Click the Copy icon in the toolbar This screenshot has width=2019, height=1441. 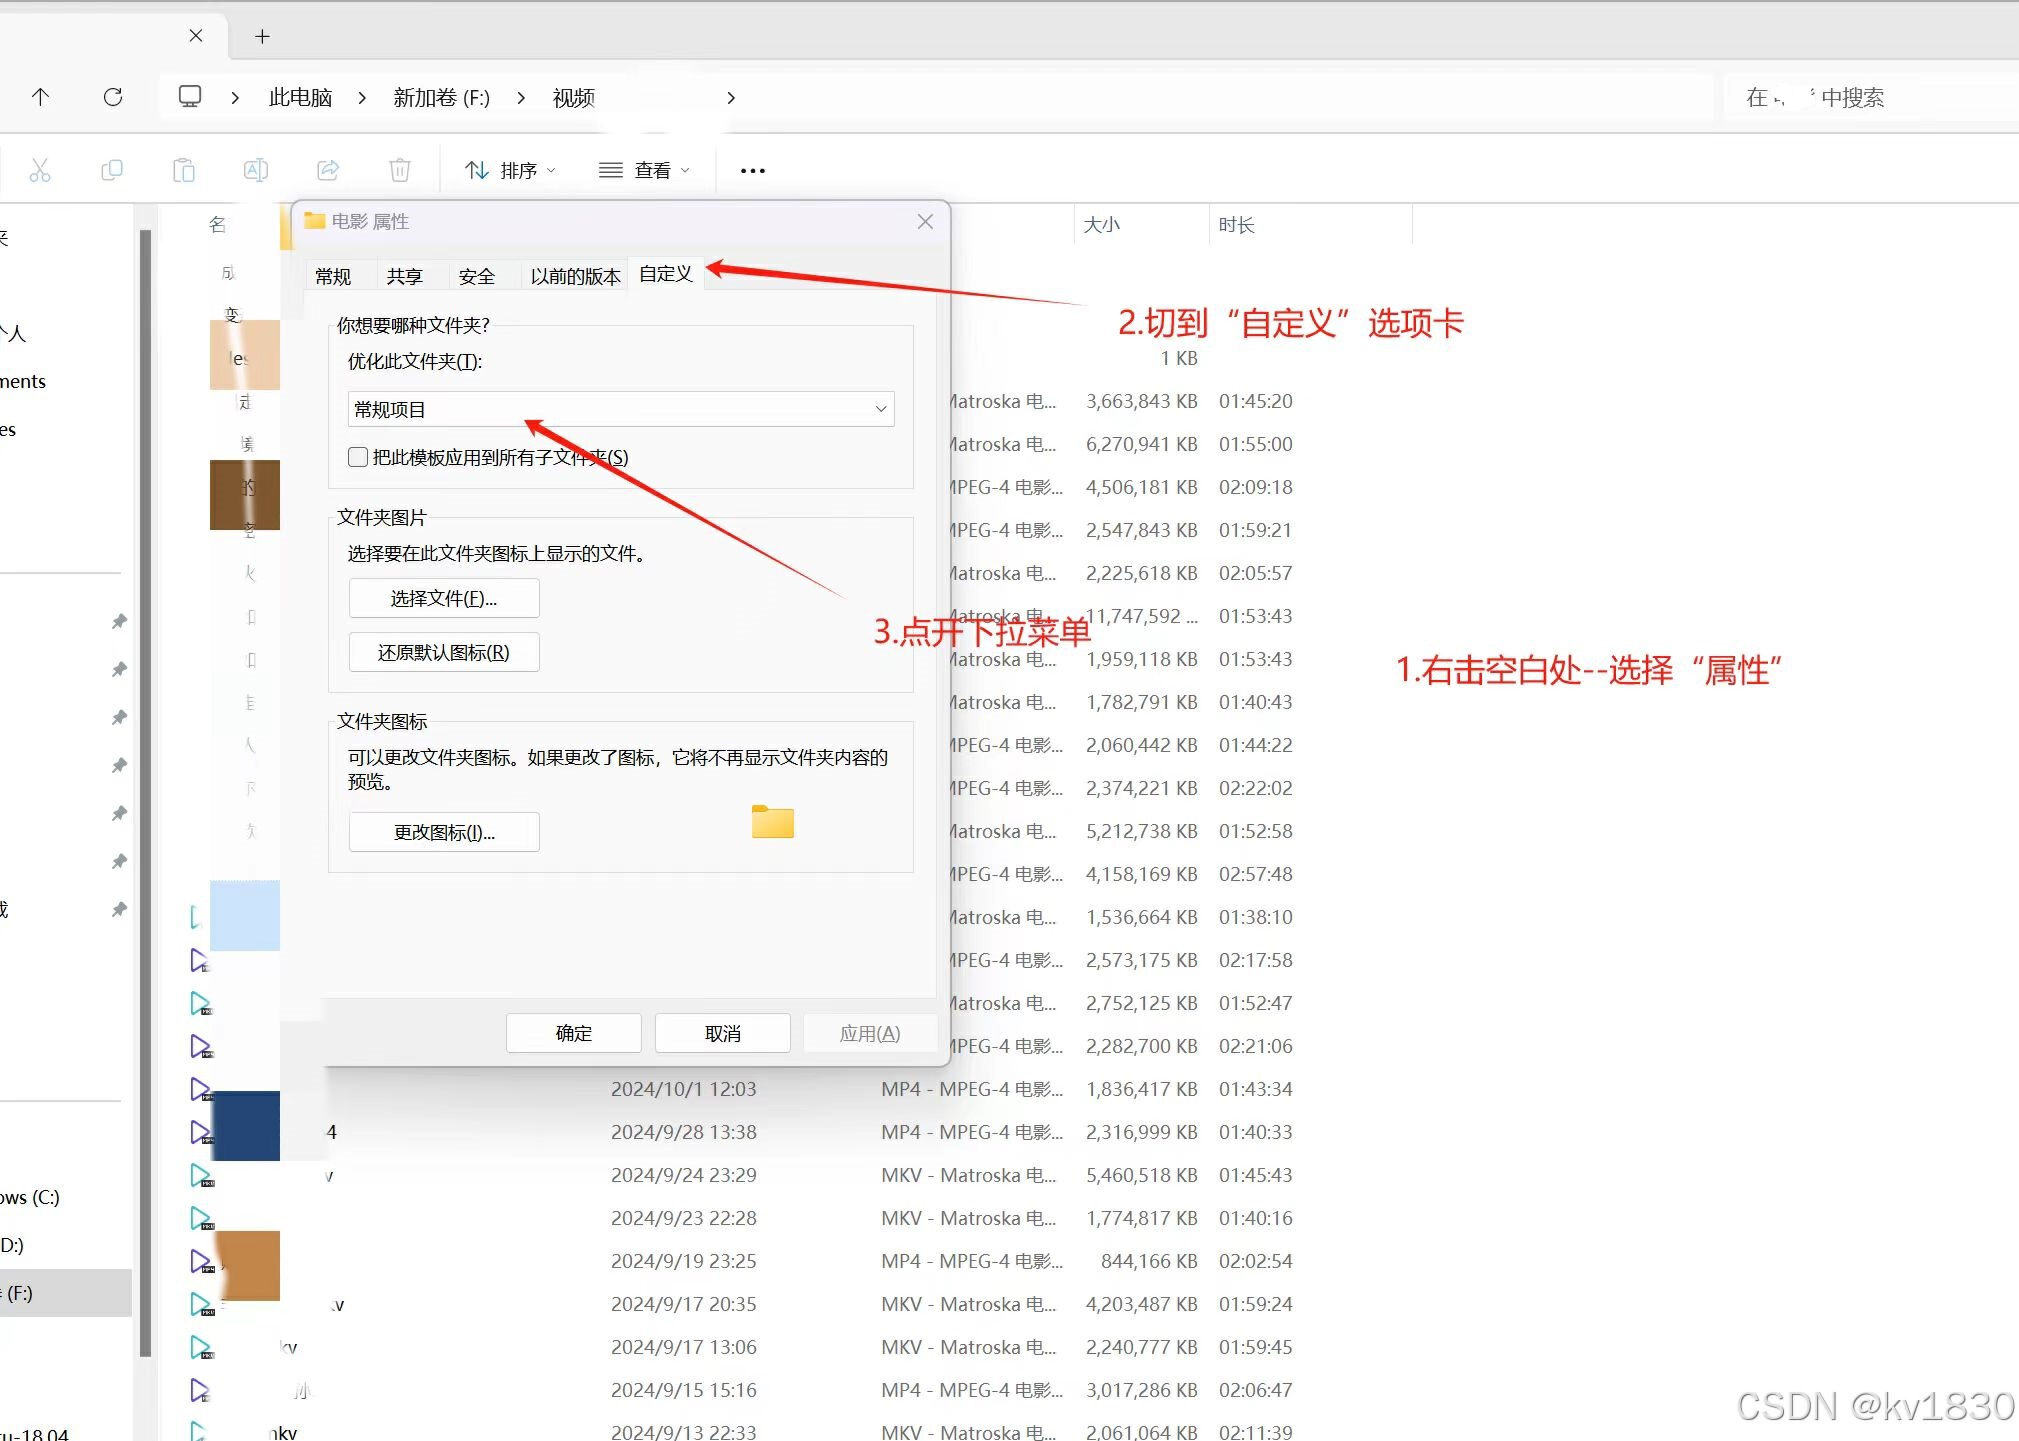[112, 170]
